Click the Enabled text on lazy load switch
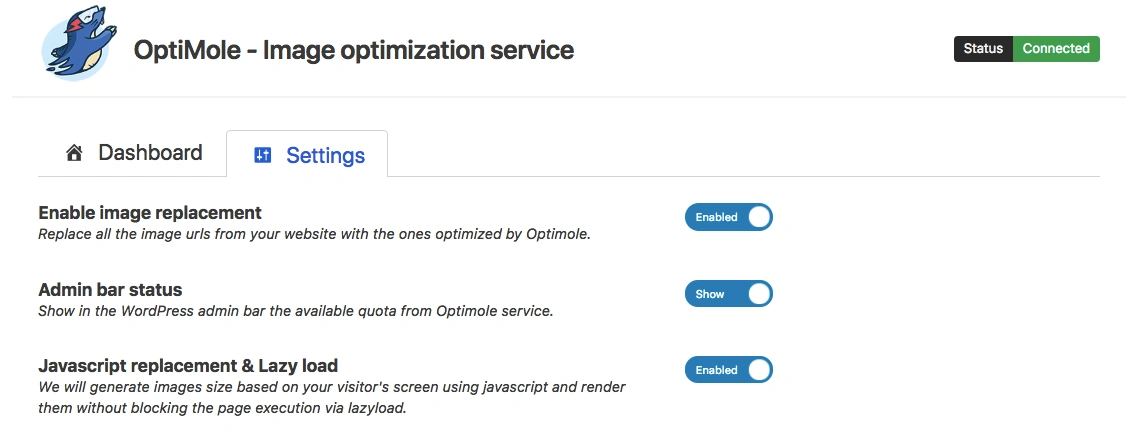 tap(716, 370)
